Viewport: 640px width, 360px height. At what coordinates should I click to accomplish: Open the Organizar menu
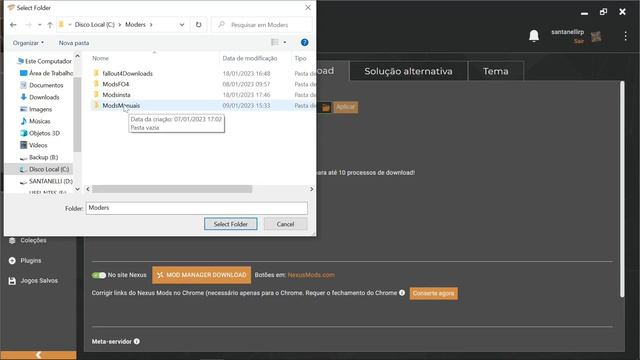[28, 43]
